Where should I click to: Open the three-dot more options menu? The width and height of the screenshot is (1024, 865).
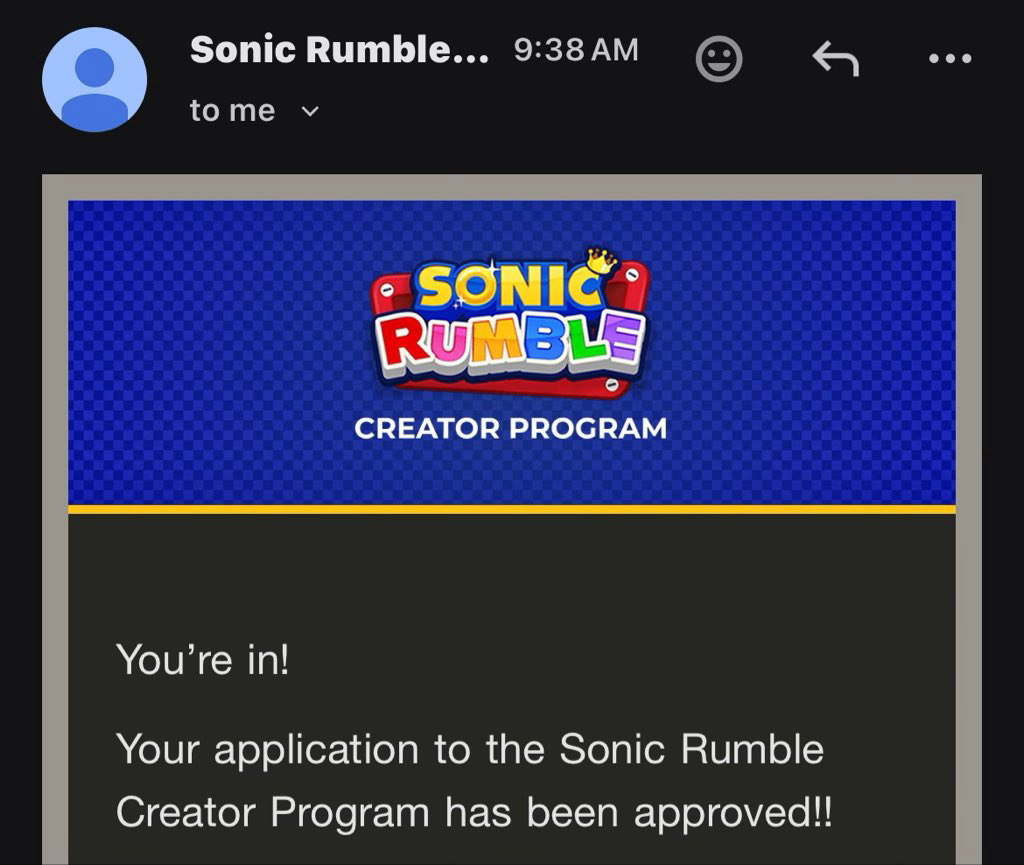[x=949, y=60]
